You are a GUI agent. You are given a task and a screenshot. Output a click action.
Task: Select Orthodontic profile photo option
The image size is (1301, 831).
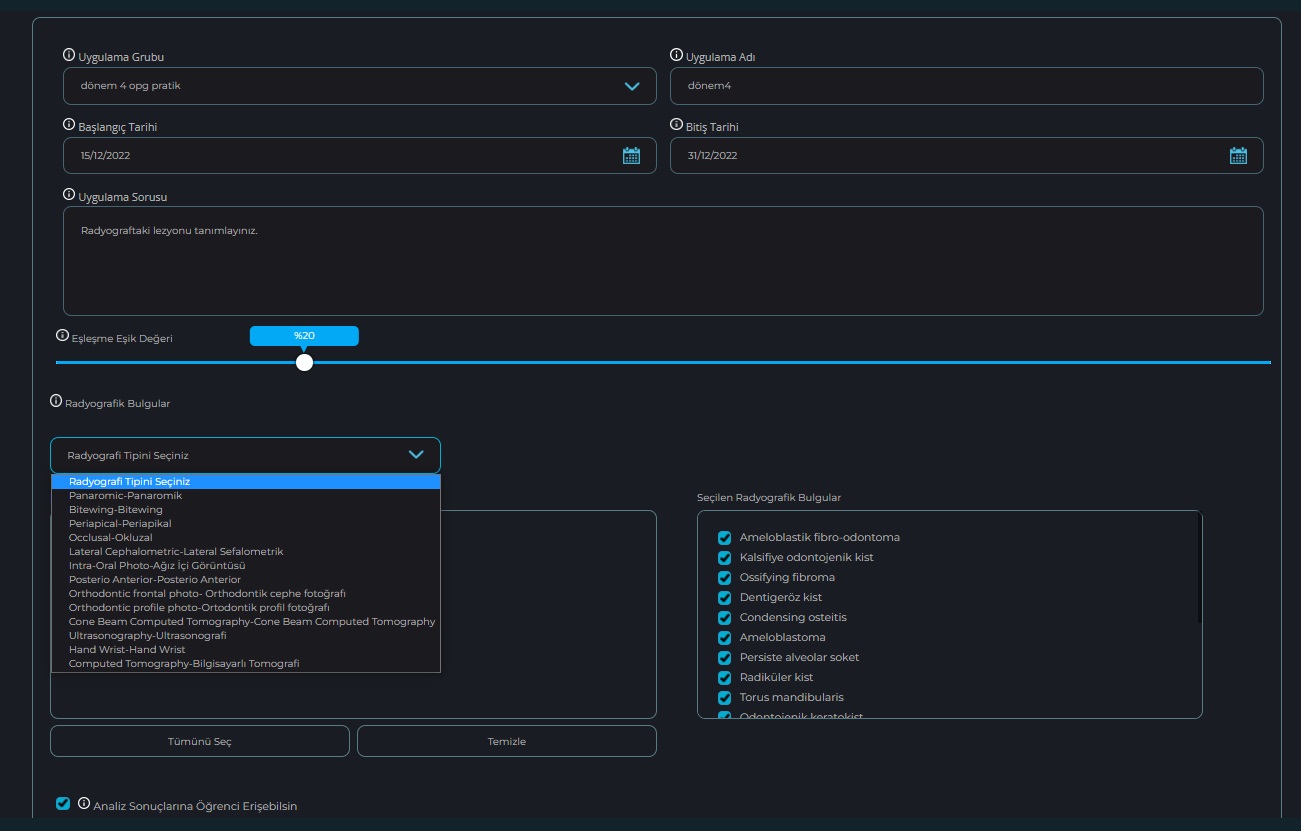point(246,607)
